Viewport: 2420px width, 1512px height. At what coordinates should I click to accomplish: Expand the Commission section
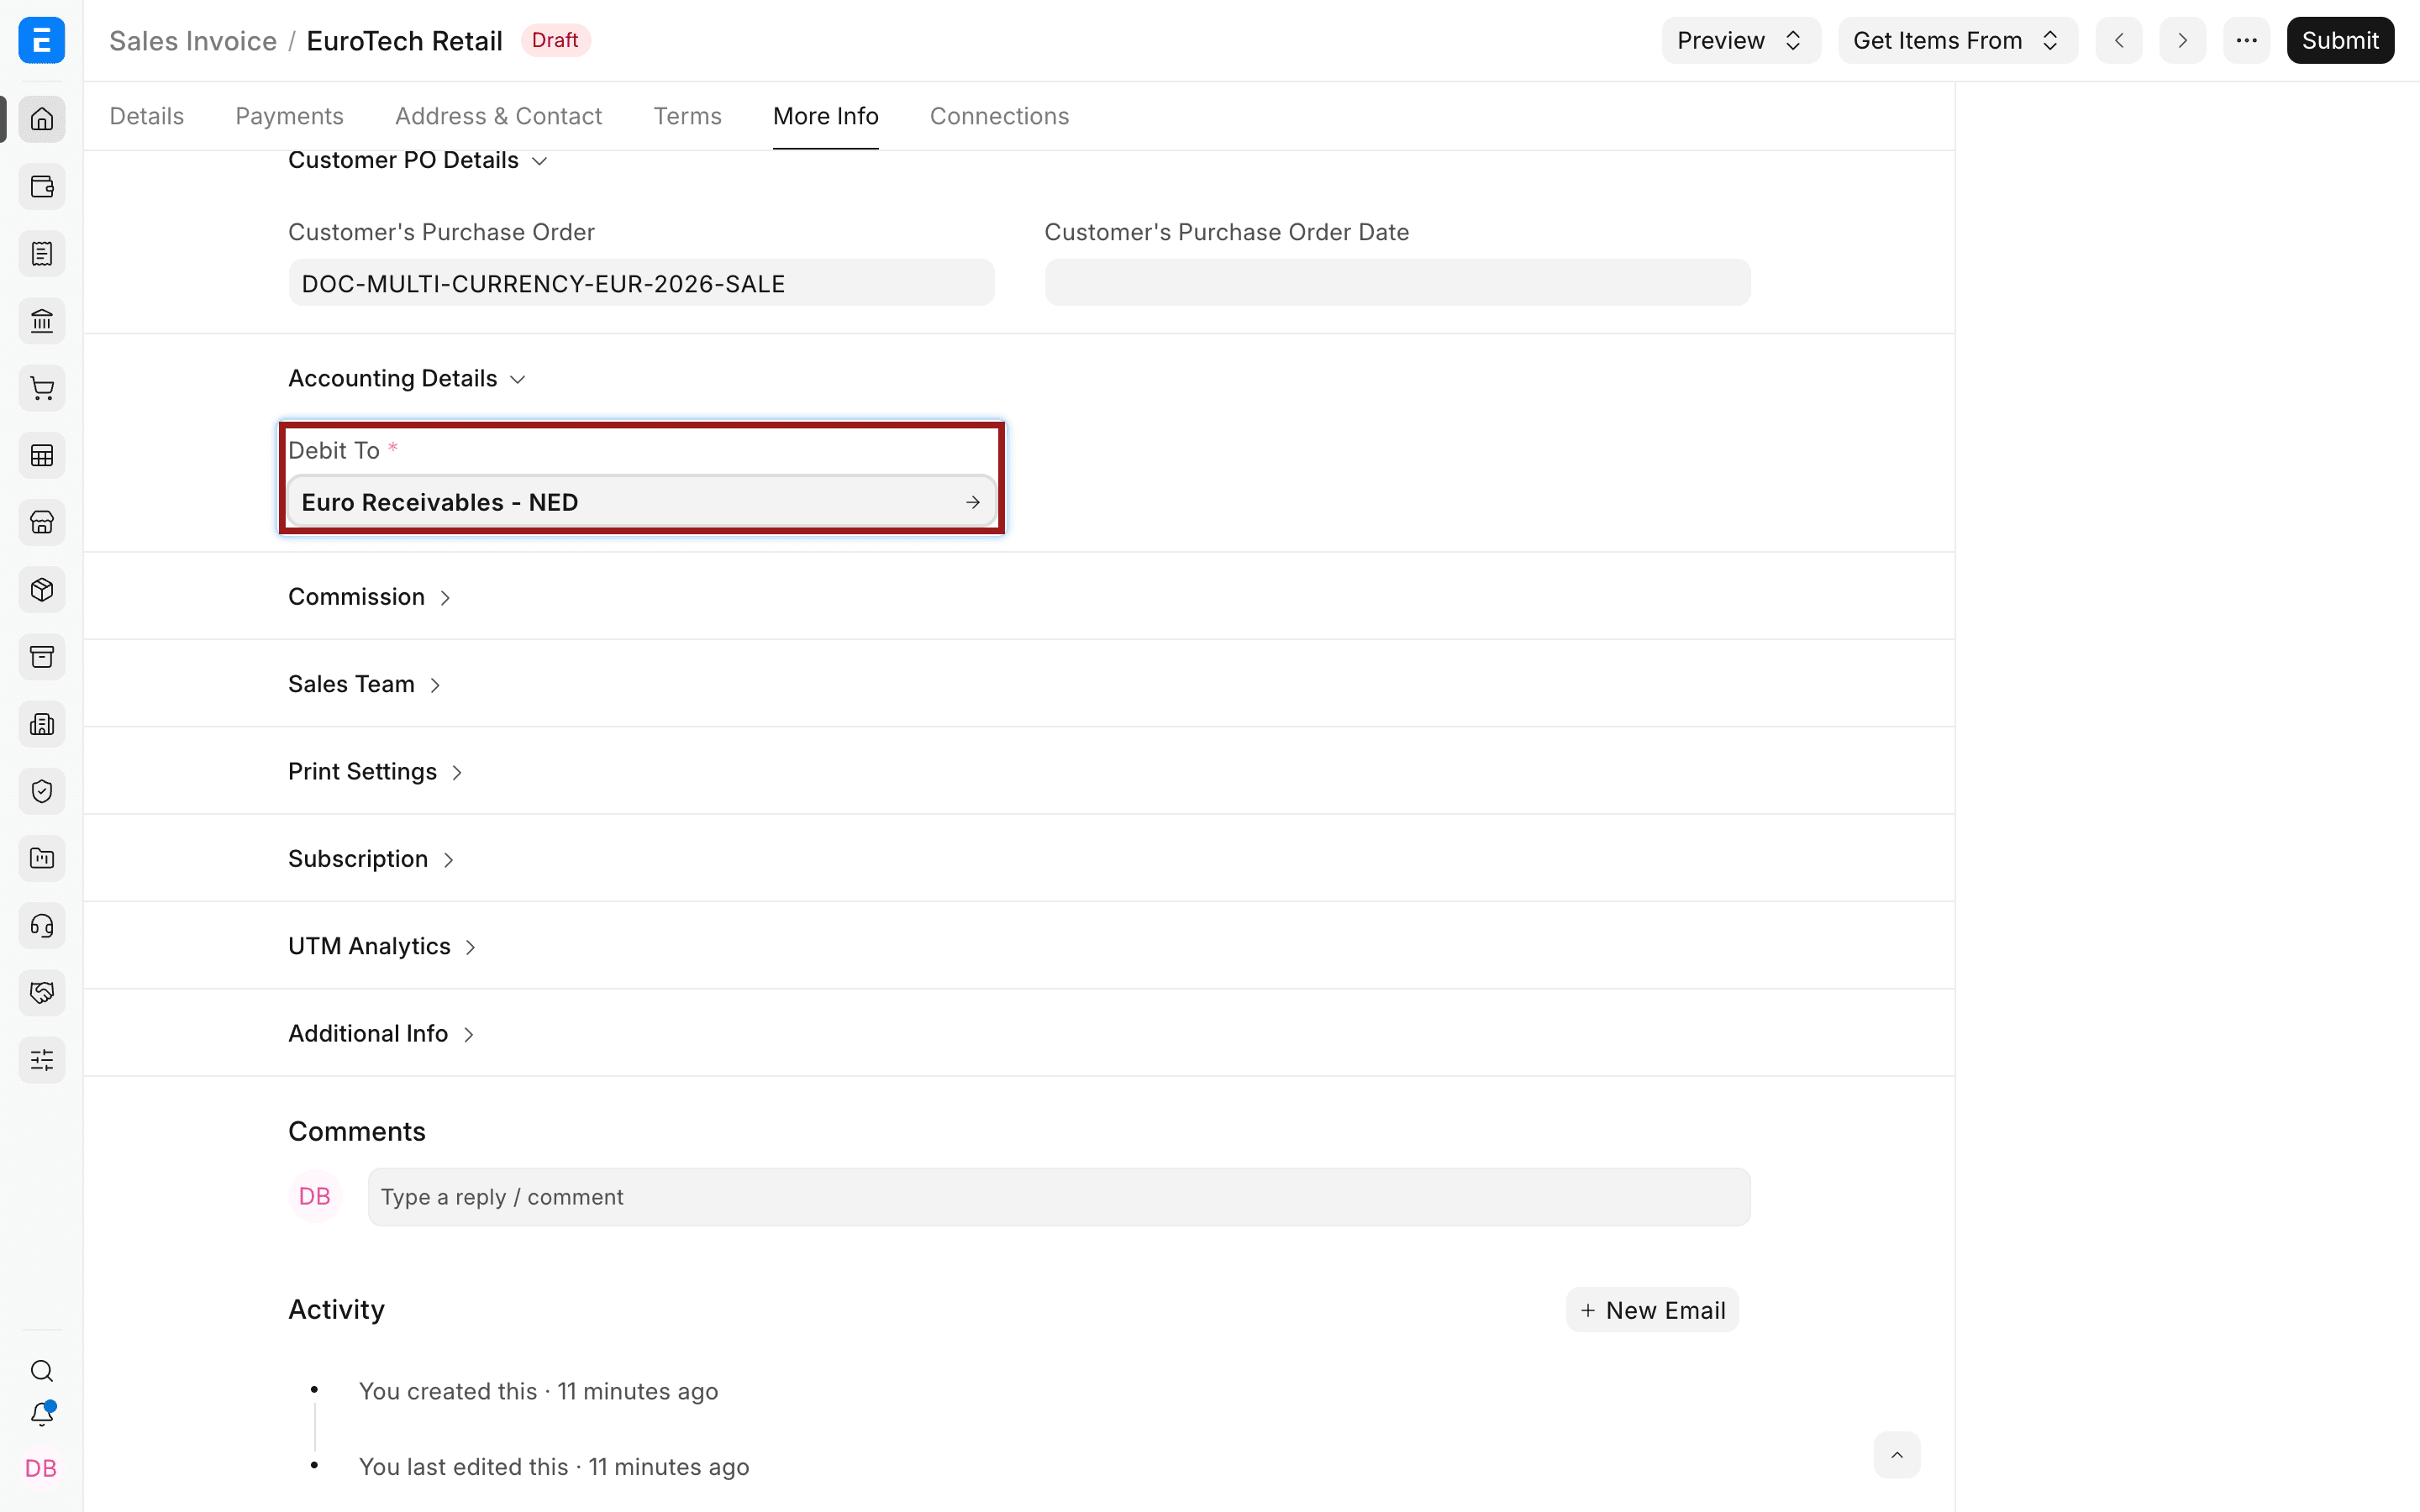pos(369,597)
